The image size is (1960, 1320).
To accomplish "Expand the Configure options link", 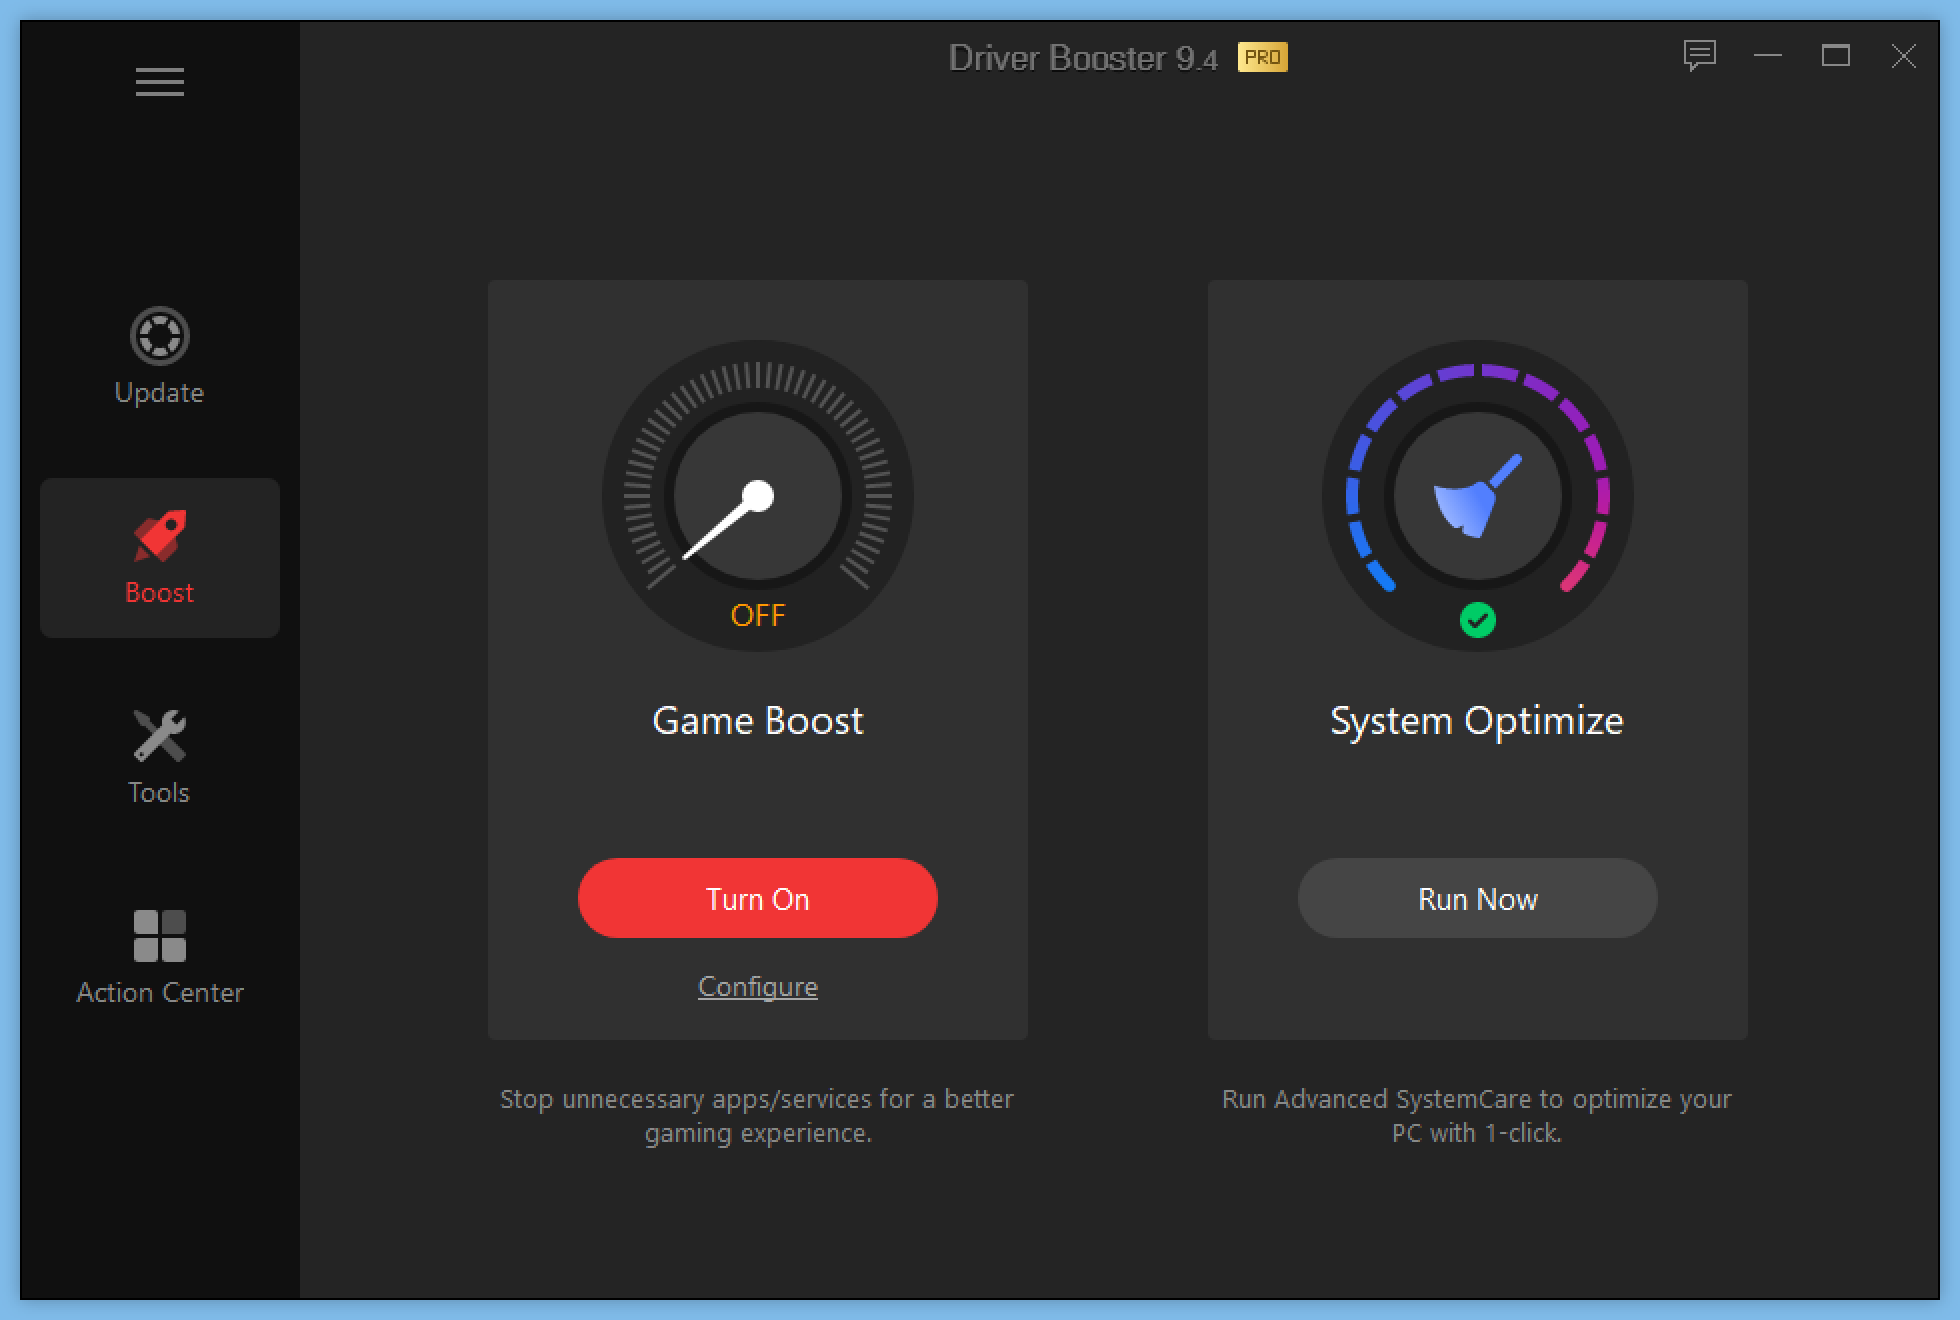I will 757,987.
